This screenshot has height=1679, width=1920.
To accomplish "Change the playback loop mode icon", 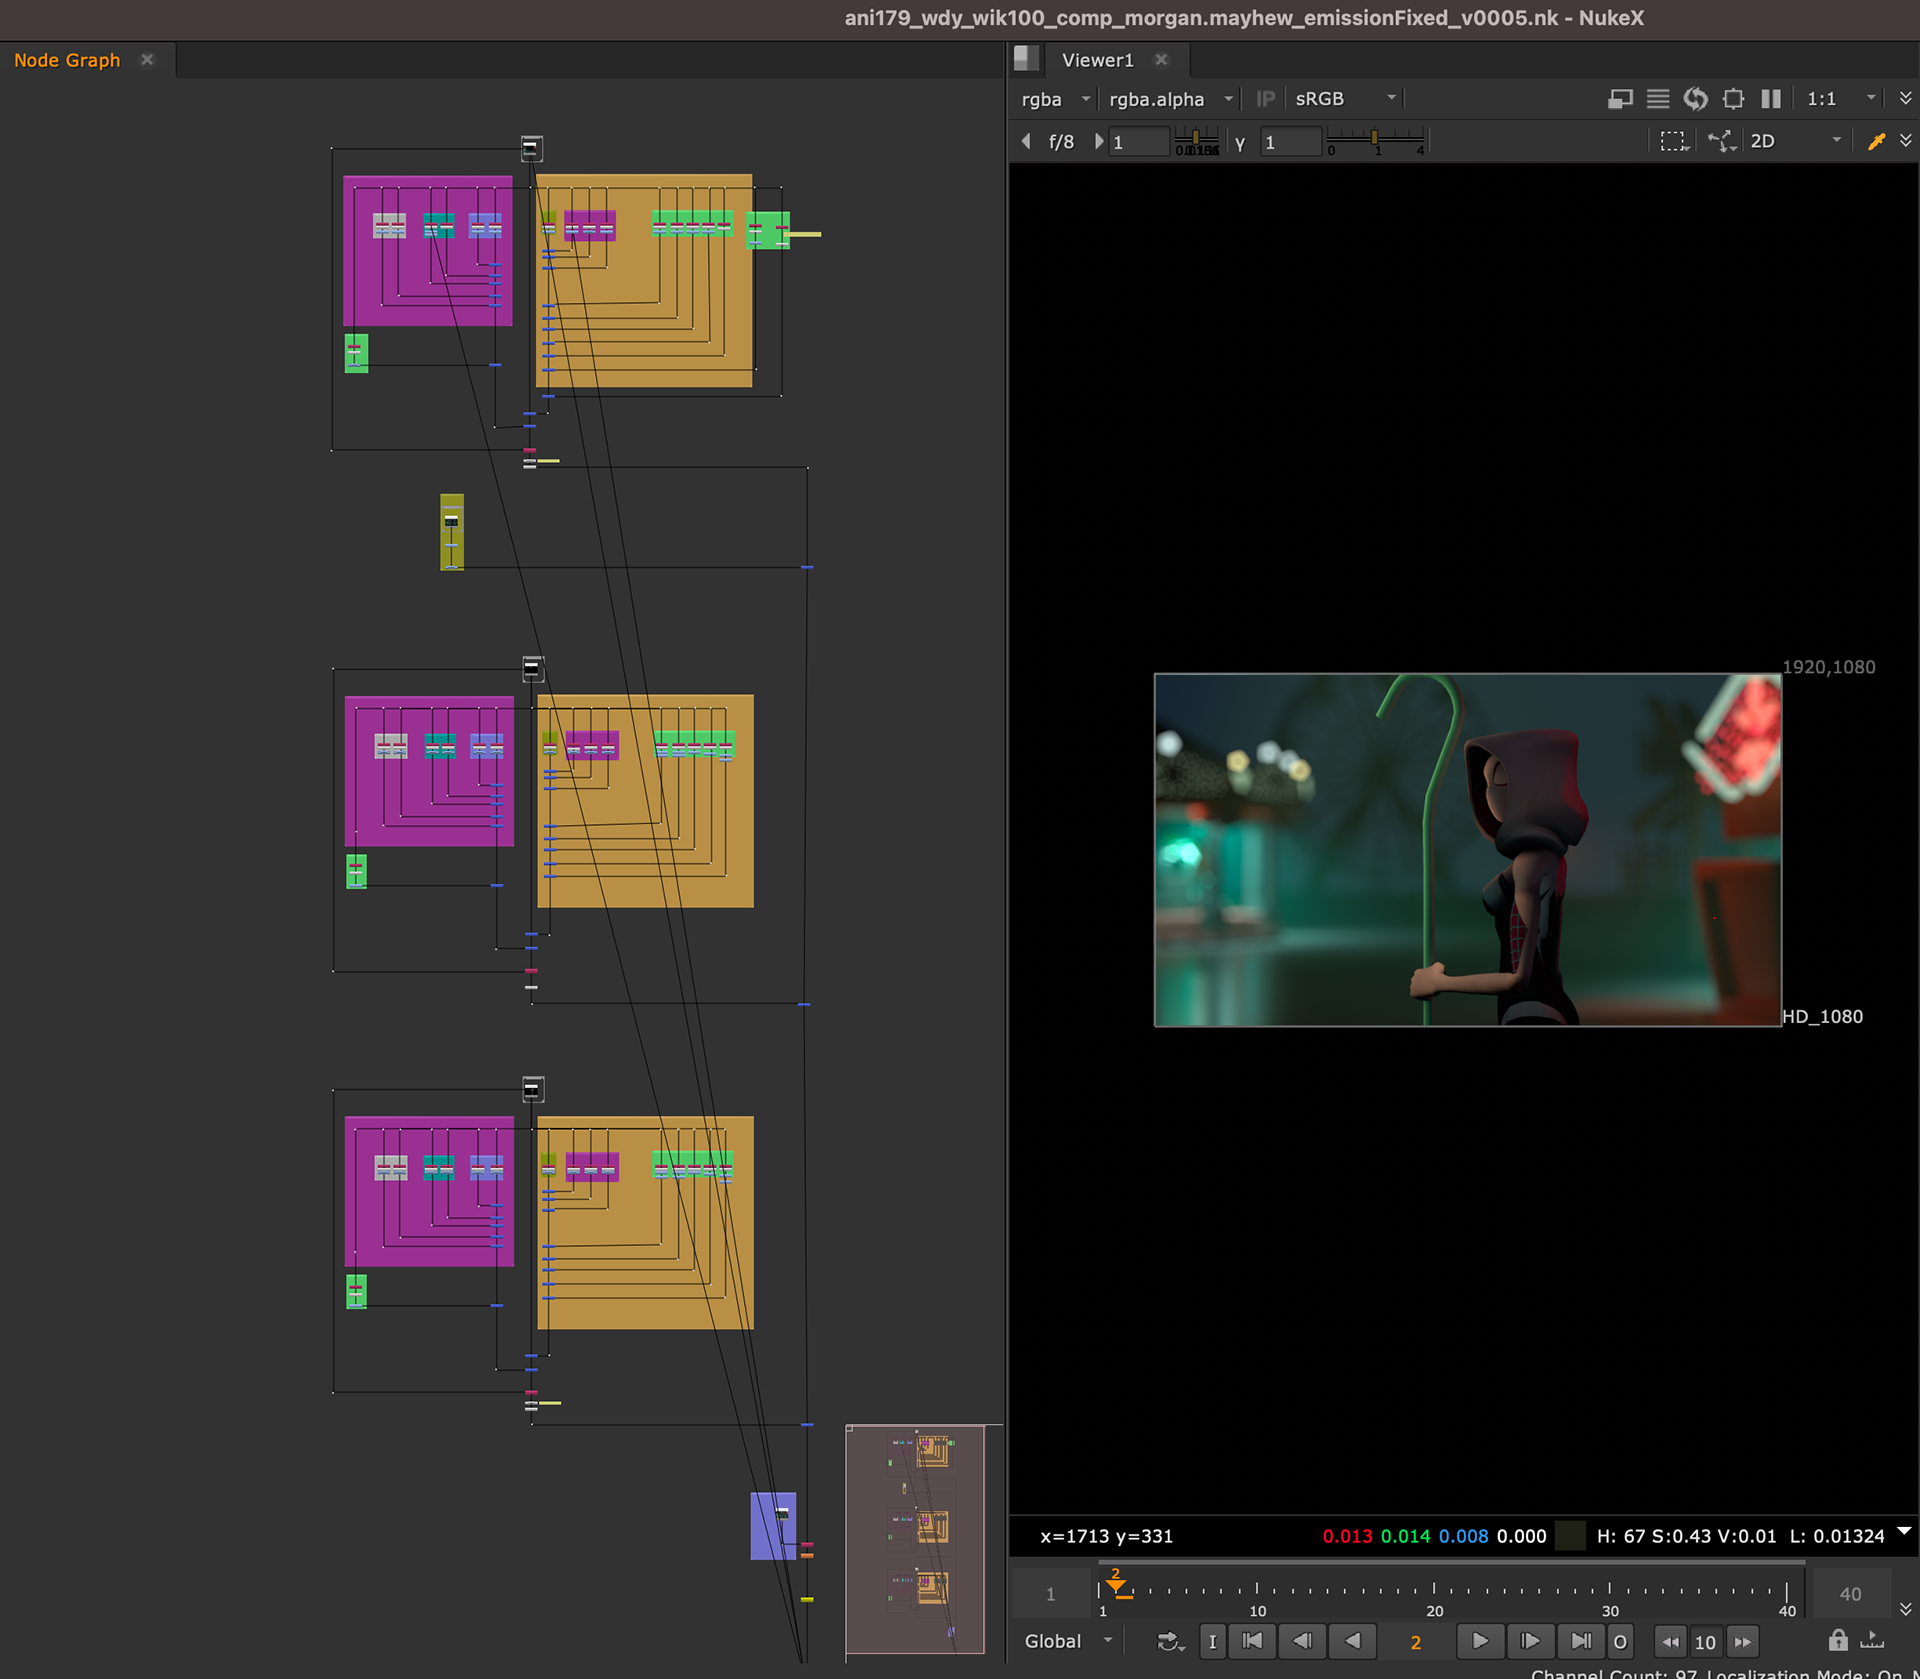I will coord(1169,1641).
